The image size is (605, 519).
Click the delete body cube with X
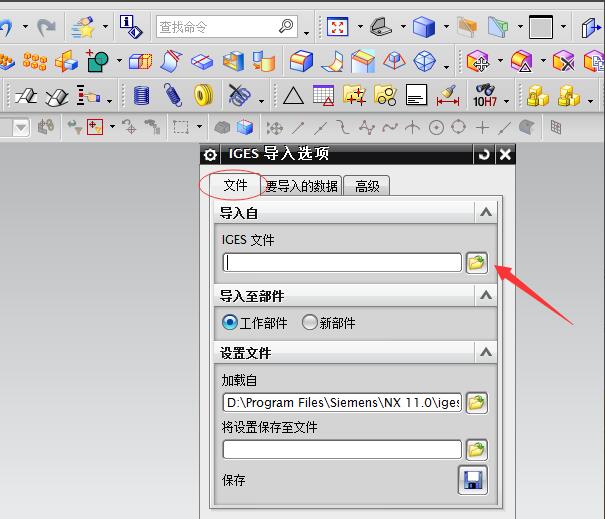(563, 61)
